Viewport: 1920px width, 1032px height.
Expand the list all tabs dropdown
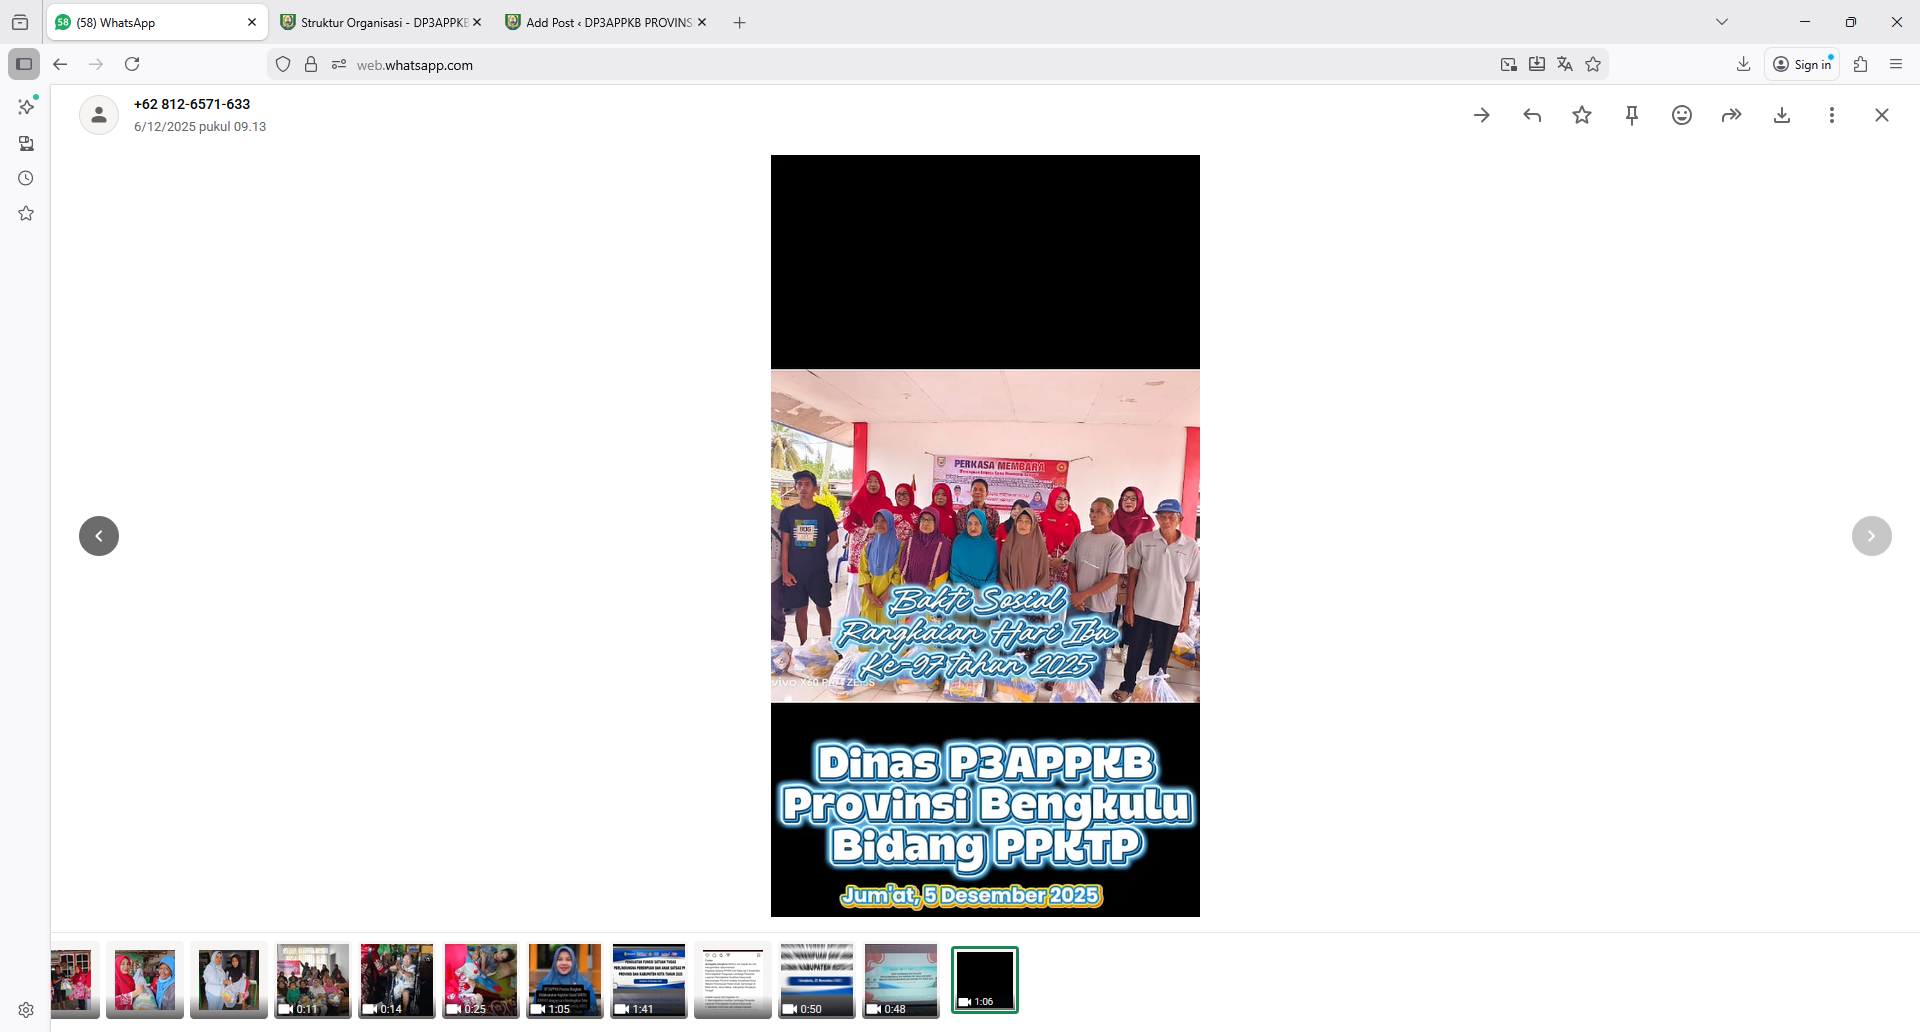[x=1722, y=22]
